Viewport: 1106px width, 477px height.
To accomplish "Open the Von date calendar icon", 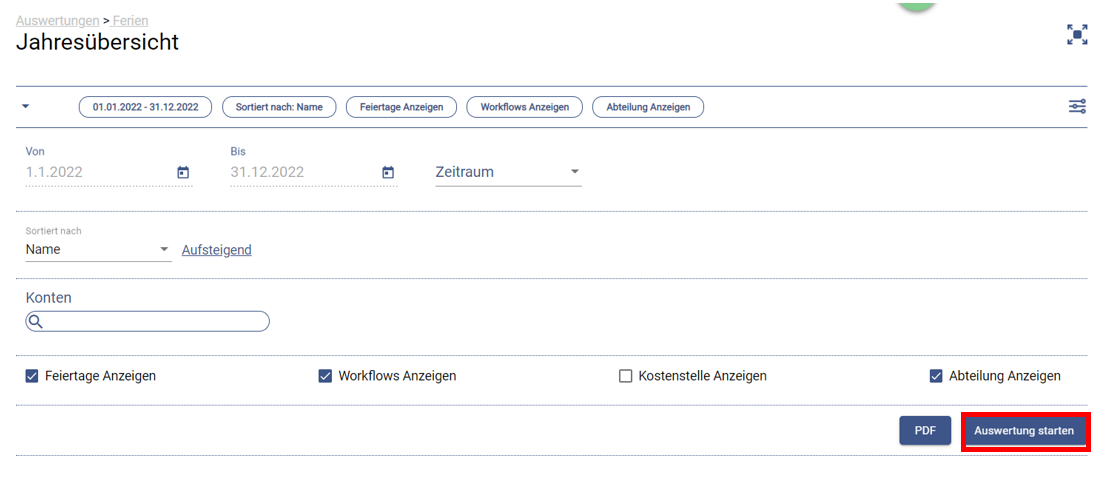I will [x=183, y=172].
